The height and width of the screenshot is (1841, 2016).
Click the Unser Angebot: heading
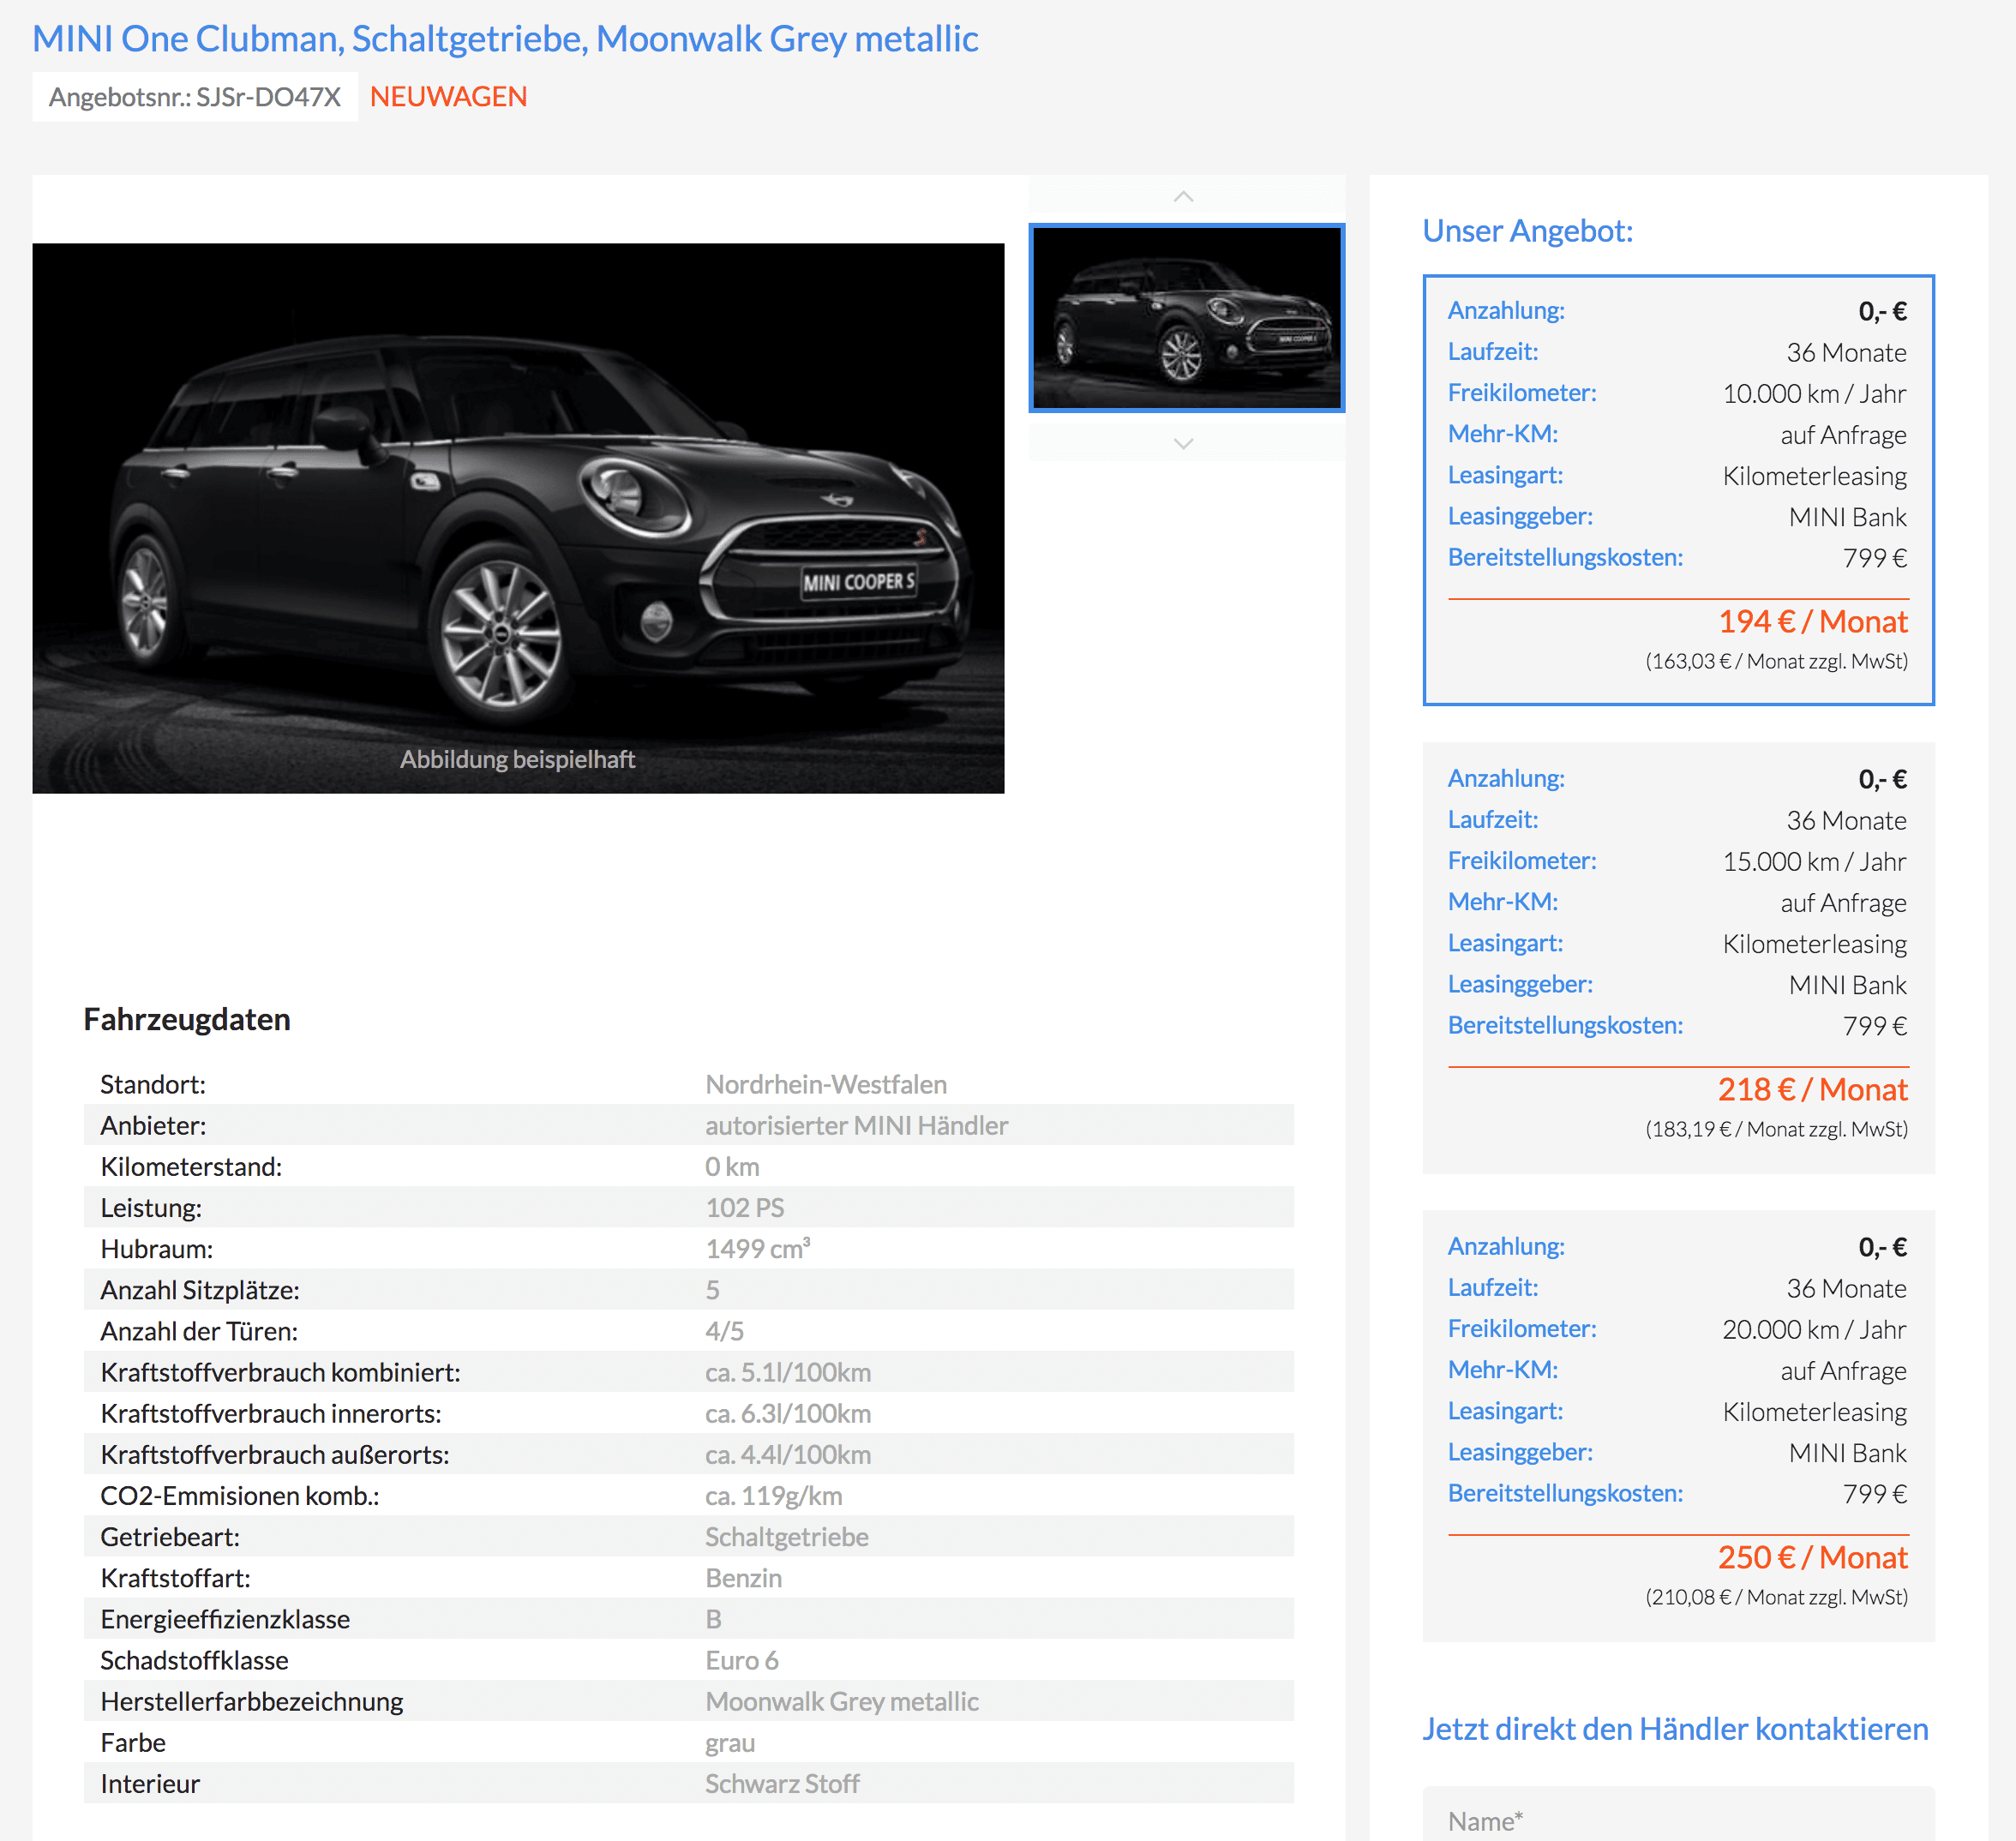tap(1527, 231)
